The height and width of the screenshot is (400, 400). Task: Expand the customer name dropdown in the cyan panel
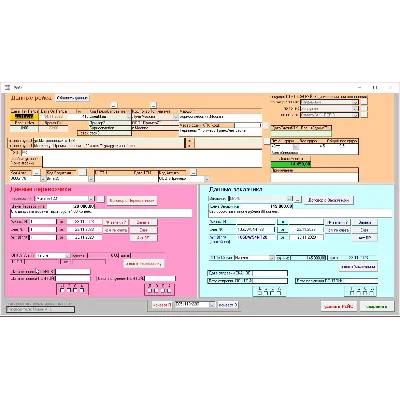point(290,199)
